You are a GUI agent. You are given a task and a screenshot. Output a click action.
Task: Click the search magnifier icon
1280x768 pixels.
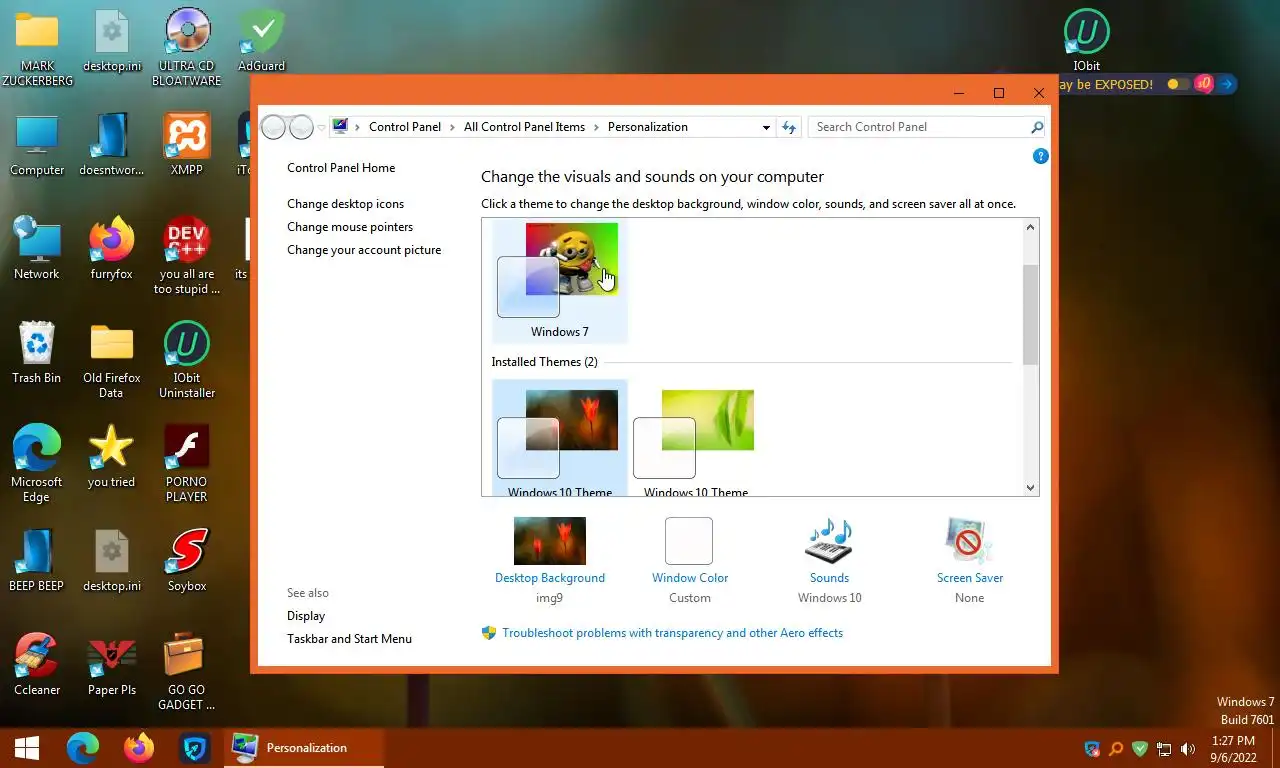[x=1037, y=127]
